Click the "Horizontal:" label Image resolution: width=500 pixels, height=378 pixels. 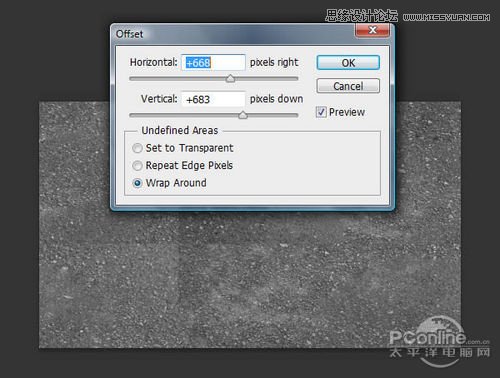click(154, 62)
